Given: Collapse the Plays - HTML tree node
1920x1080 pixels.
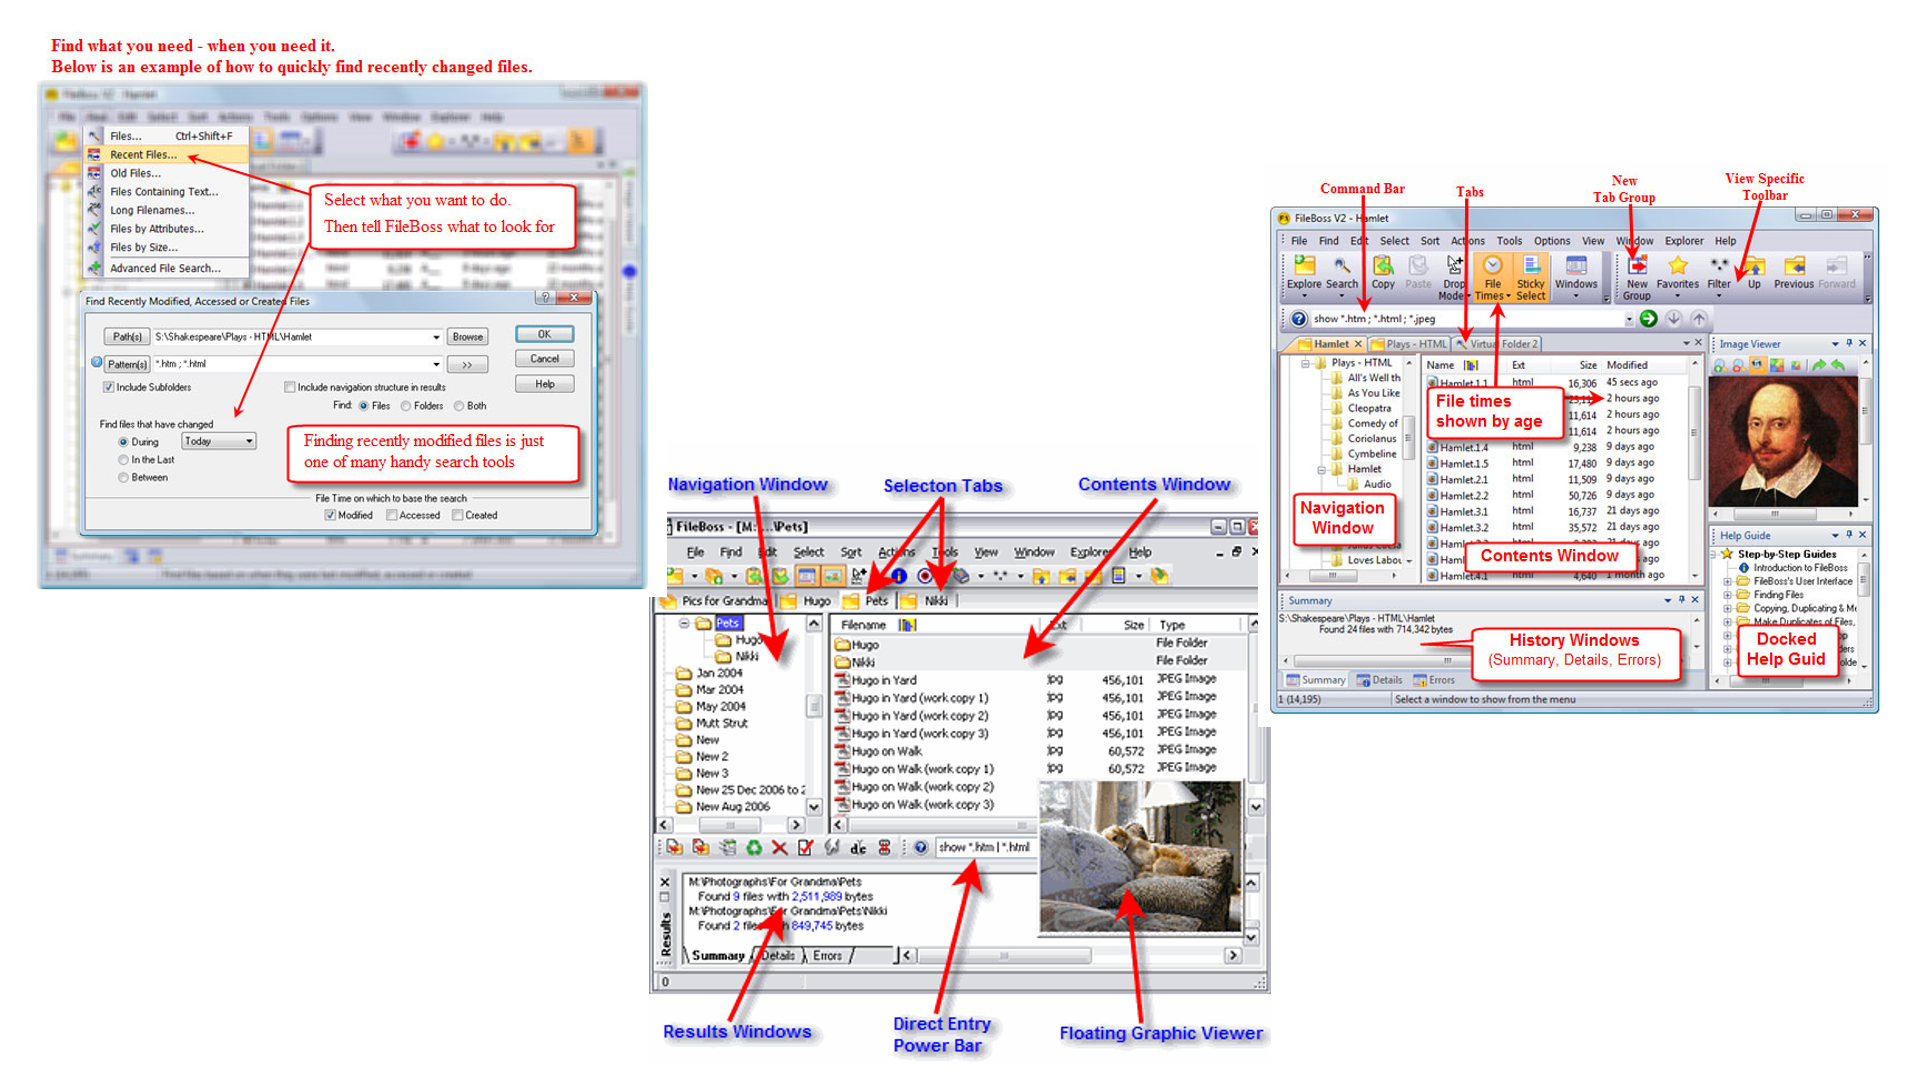Looking at the screenshot, I should coord(1305,364).
